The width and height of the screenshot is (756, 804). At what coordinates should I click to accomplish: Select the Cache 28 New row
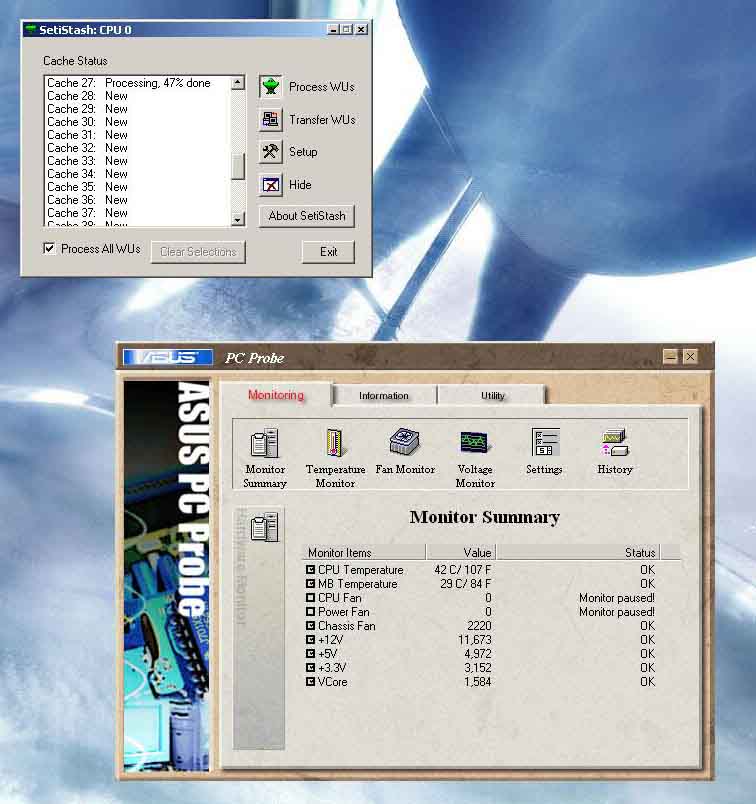(137, 96)
